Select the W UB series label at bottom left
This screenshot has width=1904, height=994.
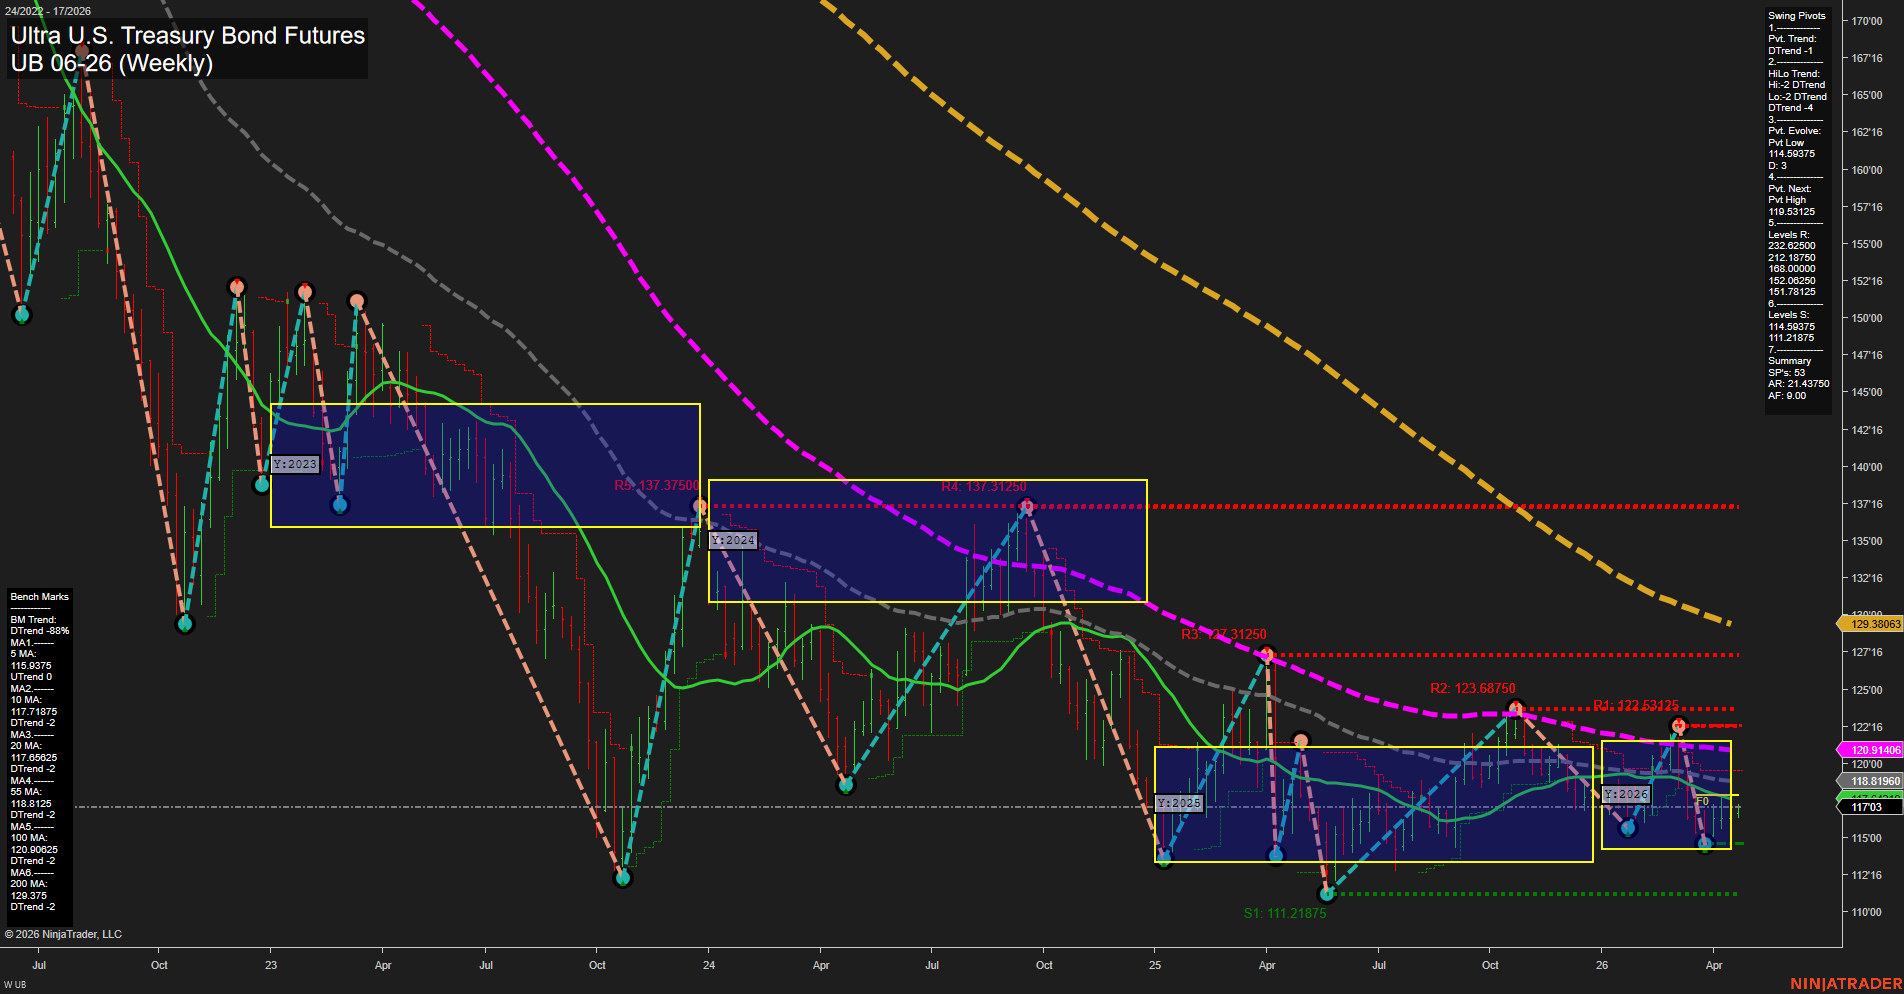point(14,983)
